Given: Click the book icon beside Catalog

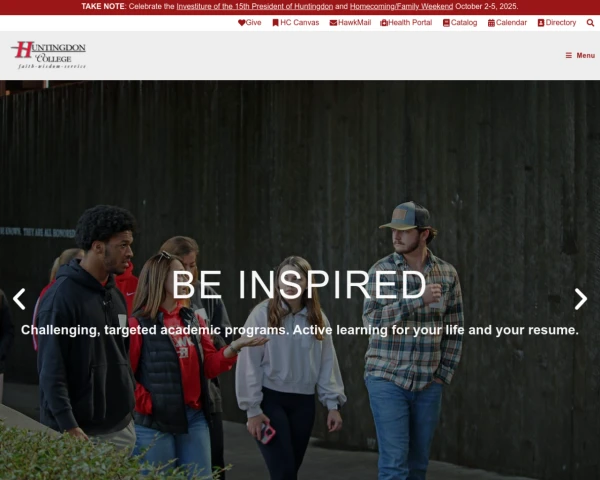Looking at the screenshot, I should (x=446, y=23).
